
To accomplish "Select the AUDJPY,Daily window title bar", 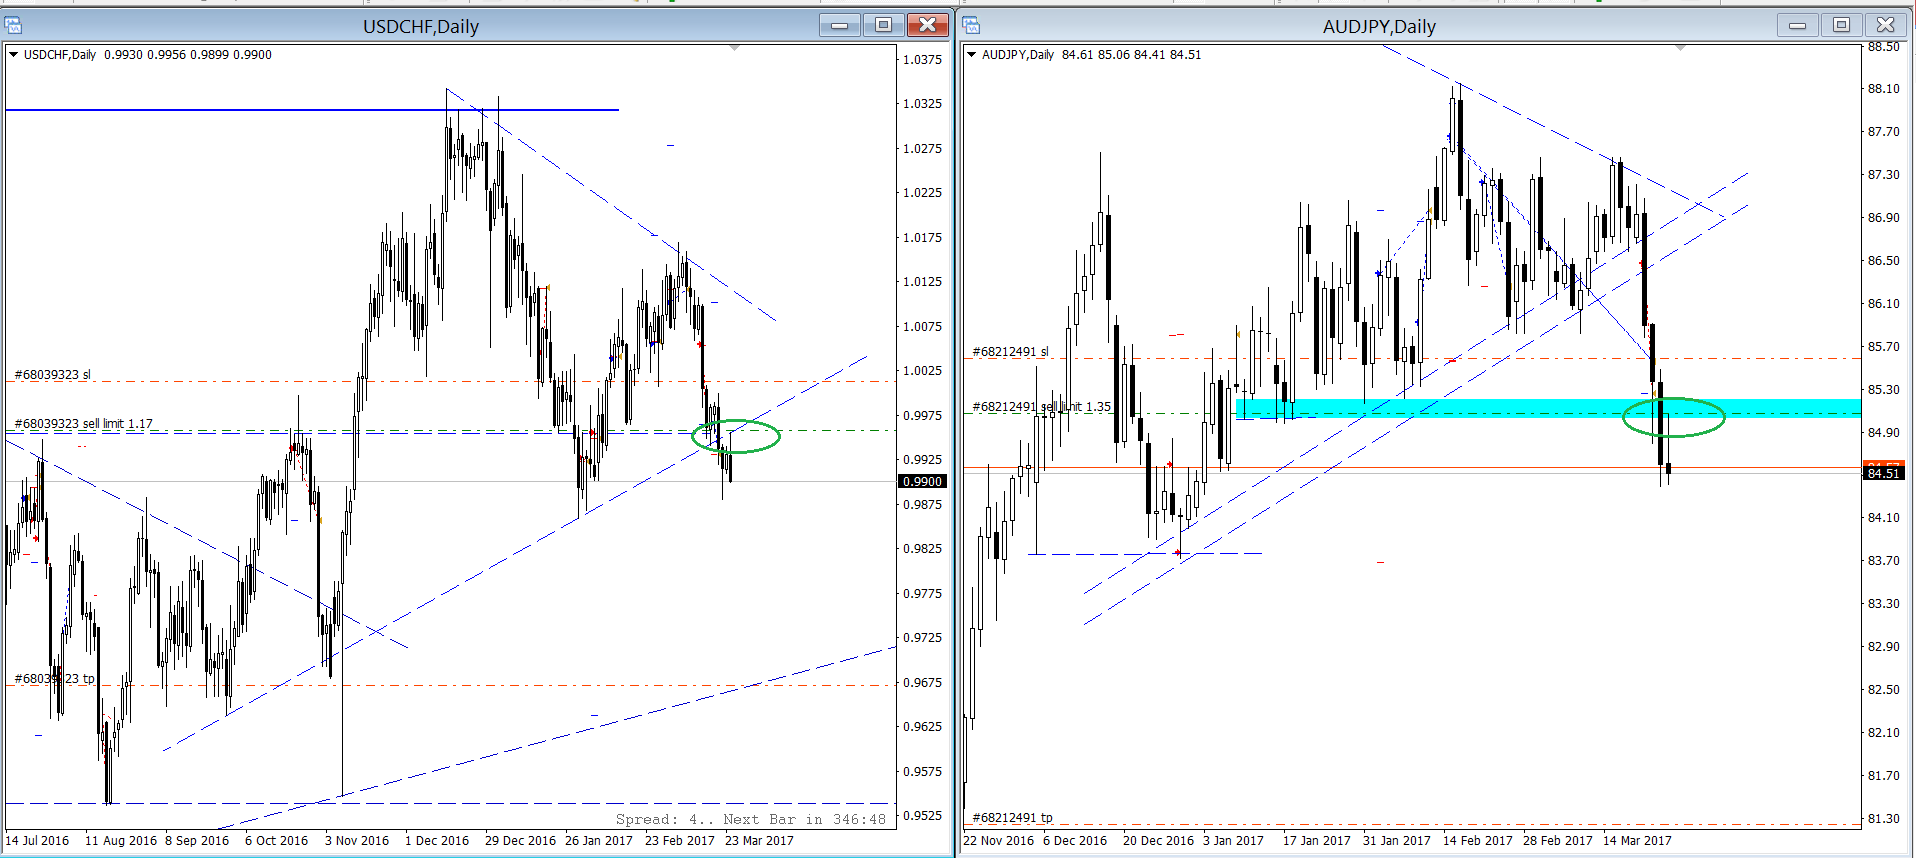I will 1378,26.
